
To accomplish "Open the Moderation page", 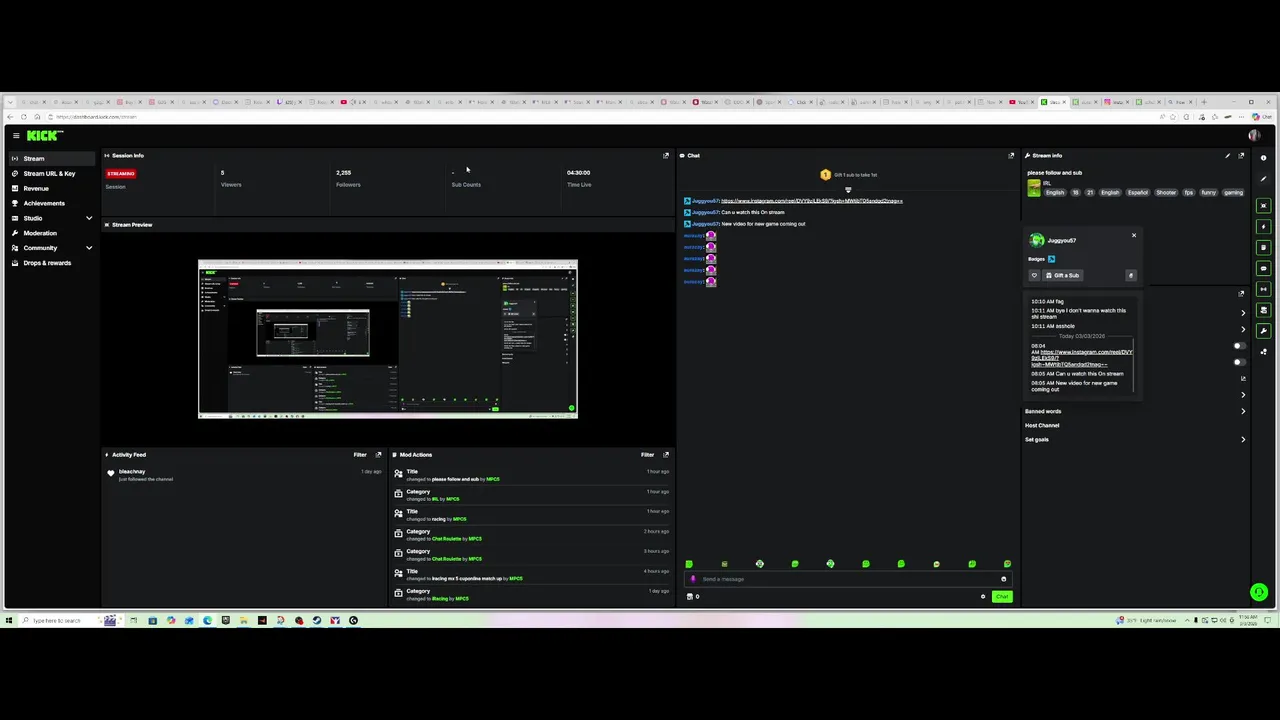I will point(52,233).
